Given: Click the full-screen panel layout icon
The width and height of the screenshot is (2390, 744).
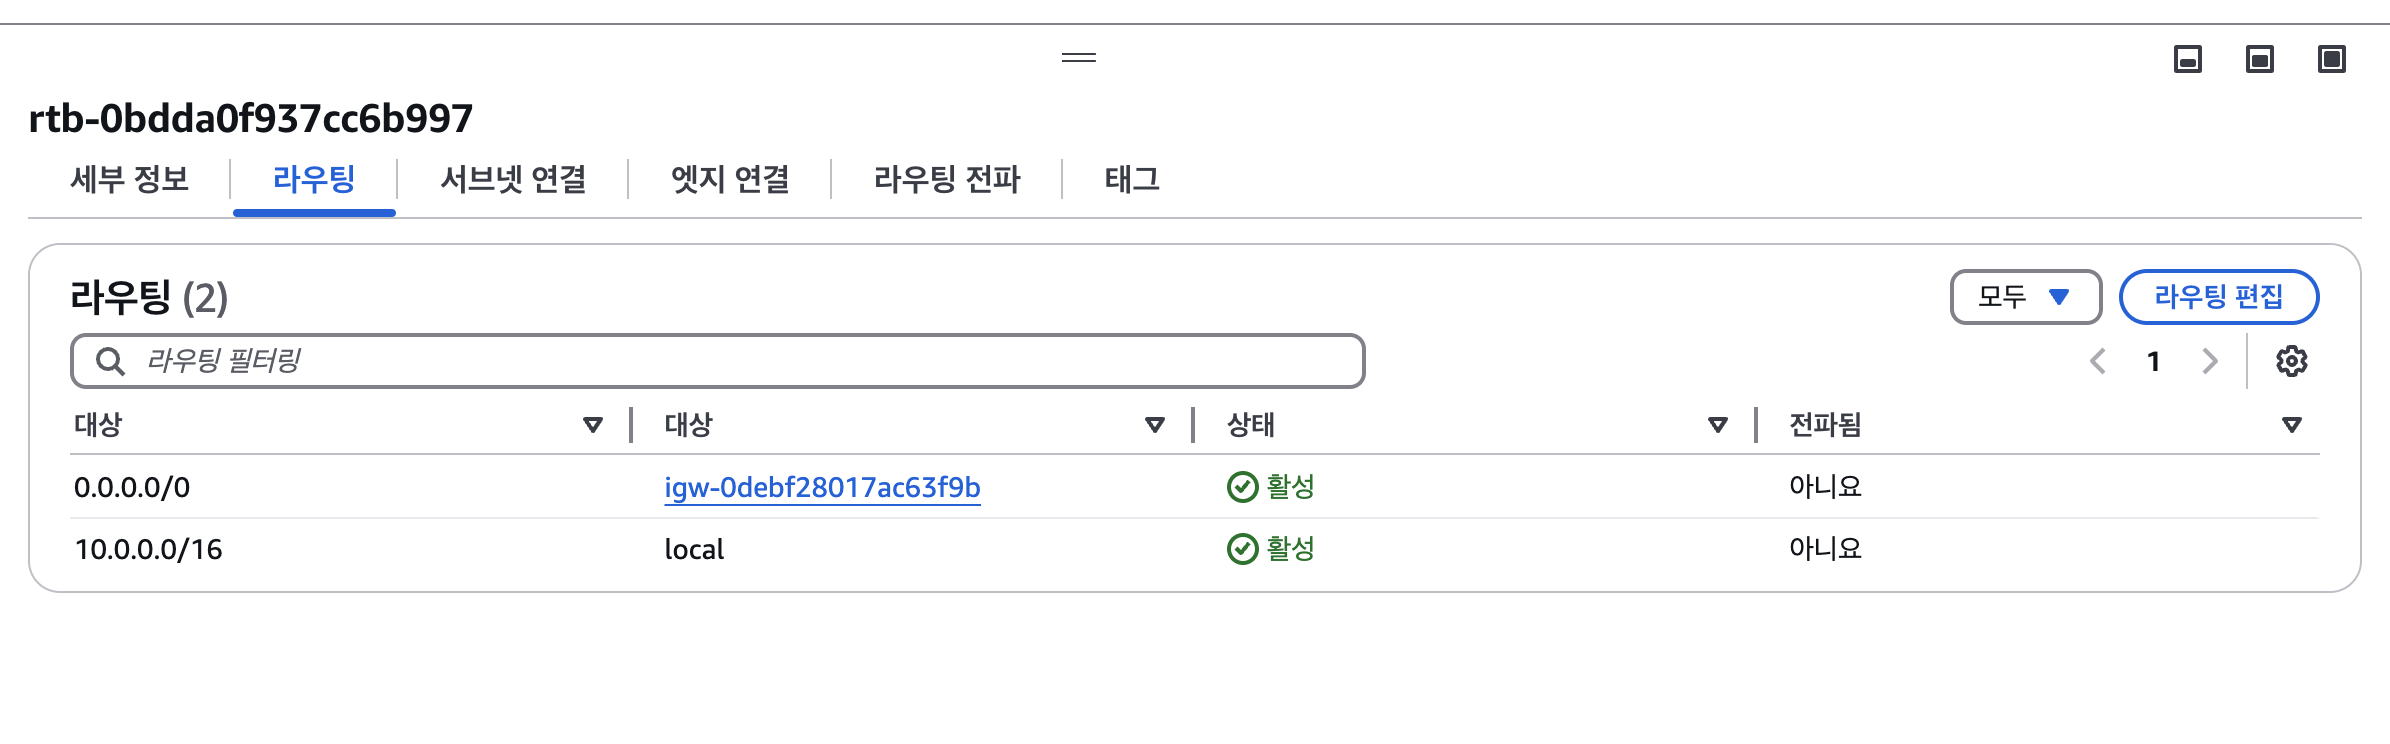Looking at the screenshot, I should tap(2332, 60).
